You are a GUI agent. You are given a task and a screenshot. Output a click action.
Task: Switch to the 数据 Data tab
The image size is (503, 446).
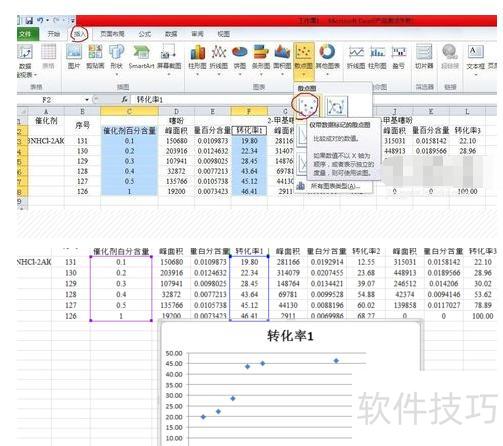pos(171,34)
